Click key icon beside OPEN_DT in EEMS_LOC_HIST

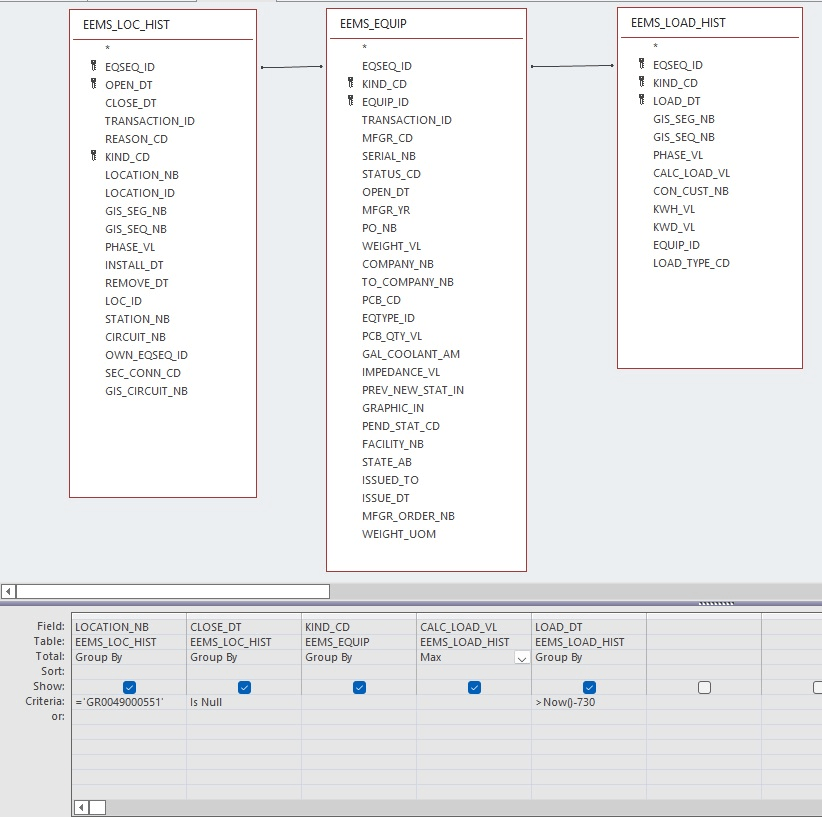point(94,83)
